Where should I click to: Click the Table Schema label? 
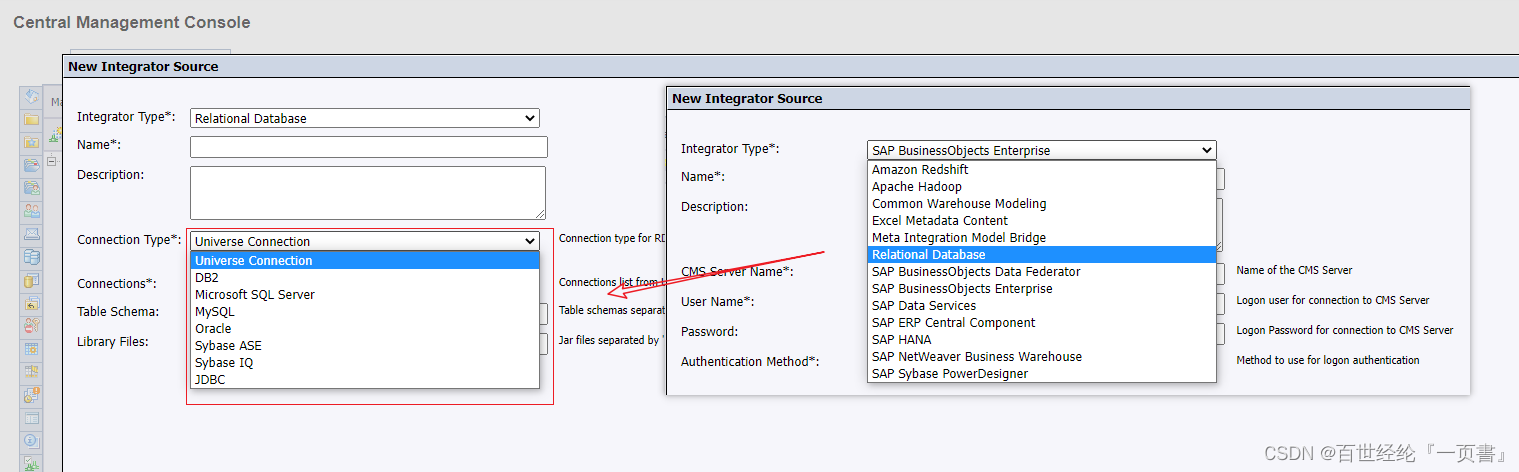(x=118, y=311)
